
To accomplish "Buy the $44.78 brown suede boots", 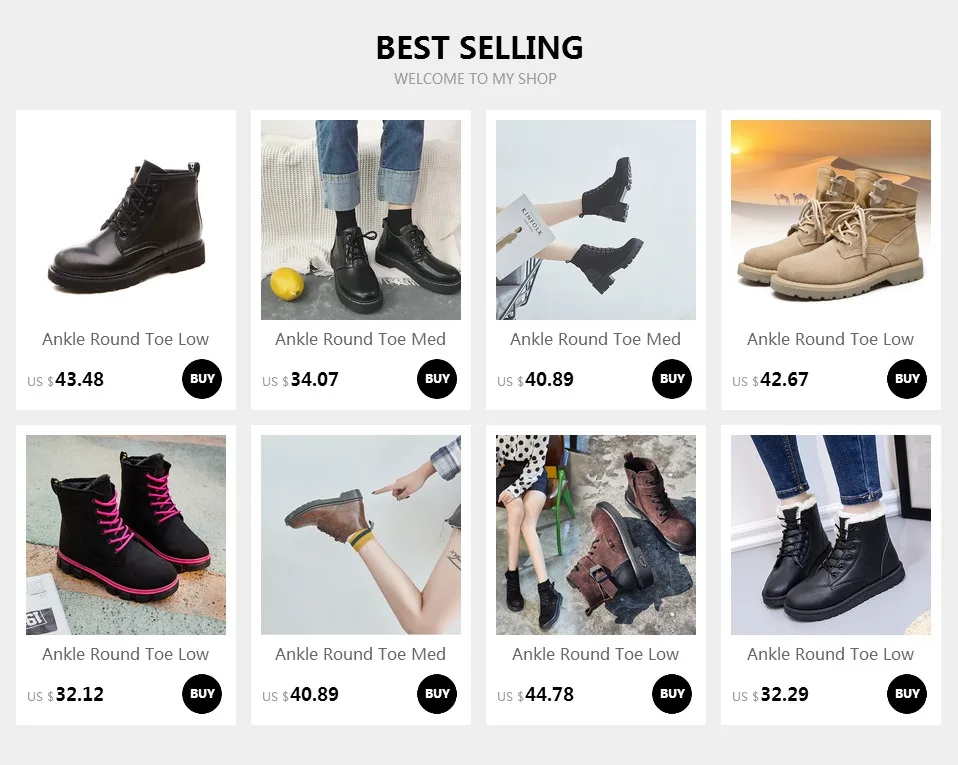I will pos(672,694).
